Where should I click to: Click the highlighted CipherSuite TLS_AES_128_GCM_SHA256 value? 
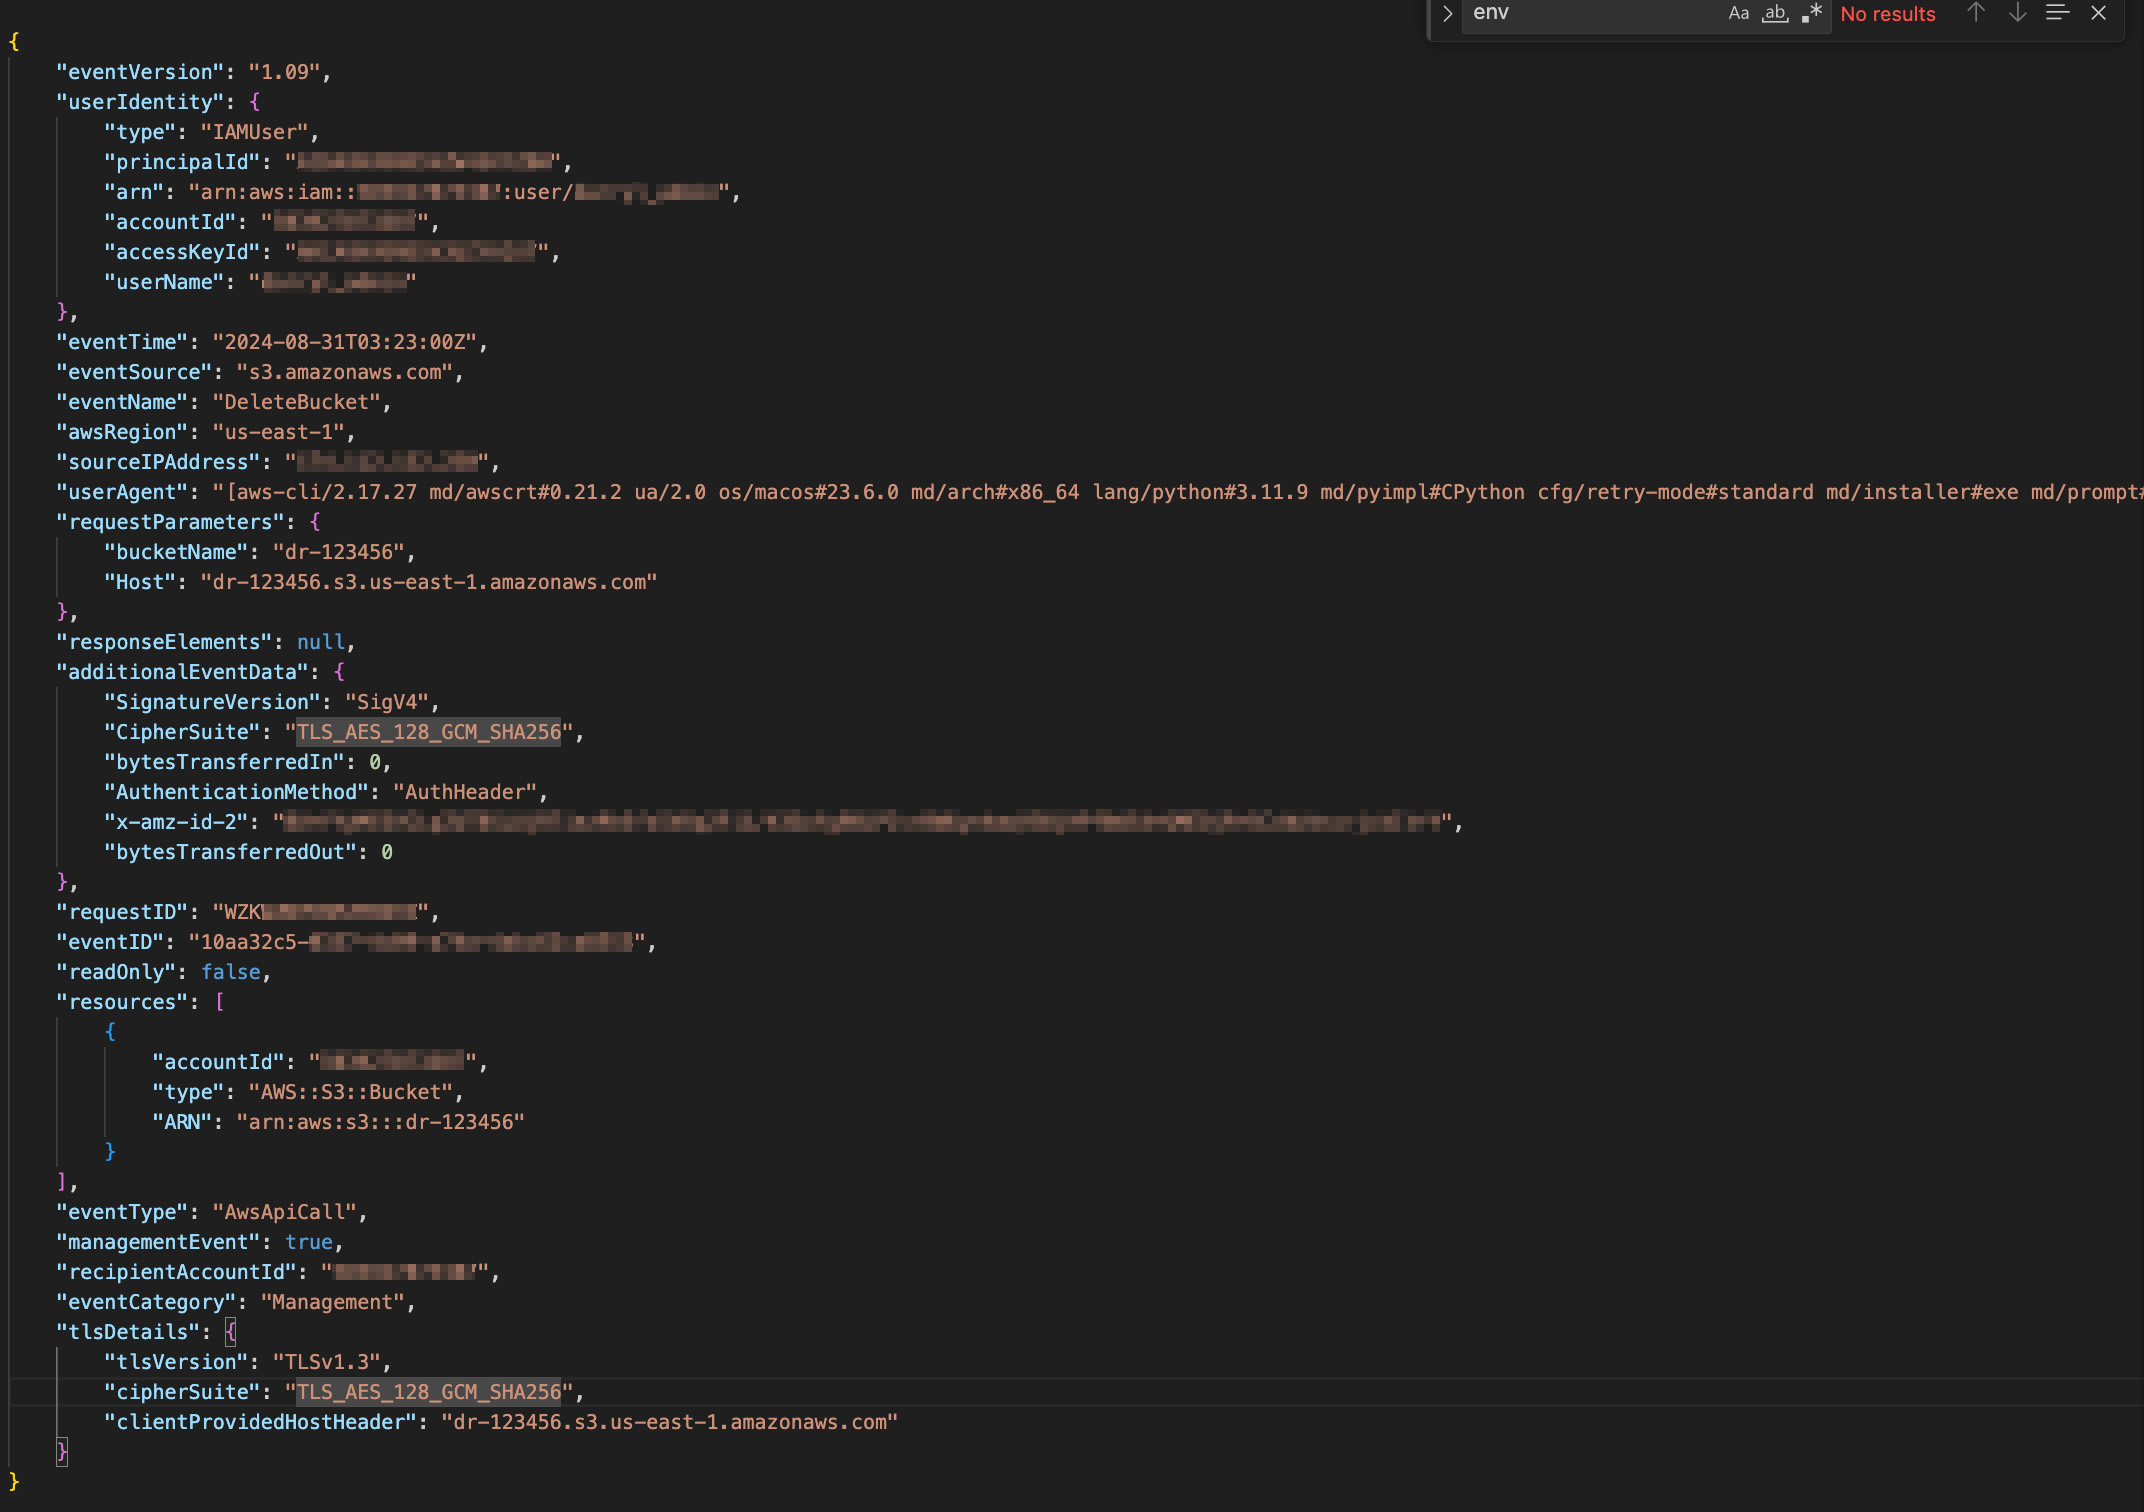[x=429, y=732]
